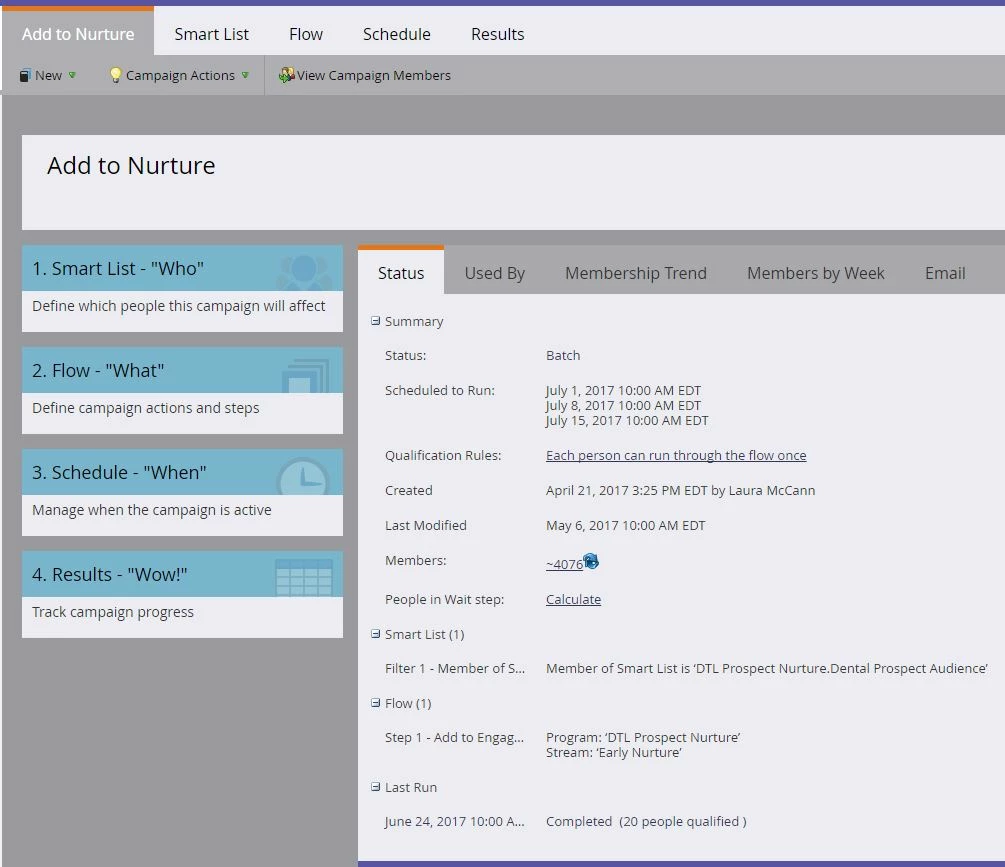
Task: Click the ~4076 members link
Action: 564,565
